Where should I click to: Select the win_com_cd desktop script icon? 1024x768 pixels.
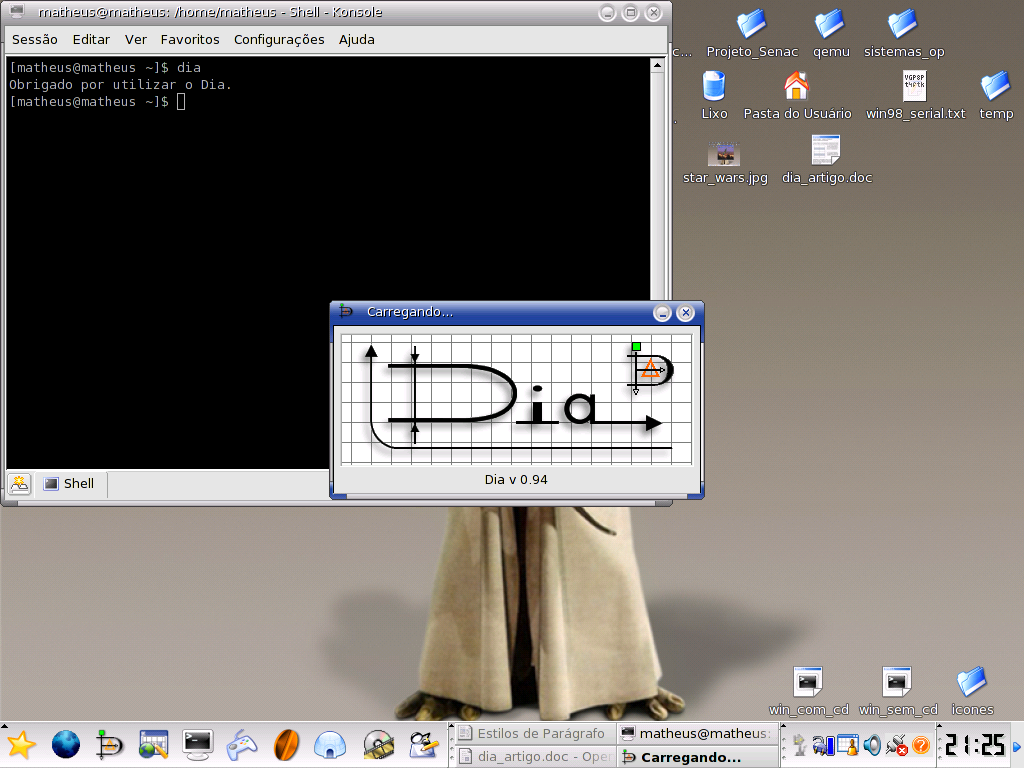[808, 692]
